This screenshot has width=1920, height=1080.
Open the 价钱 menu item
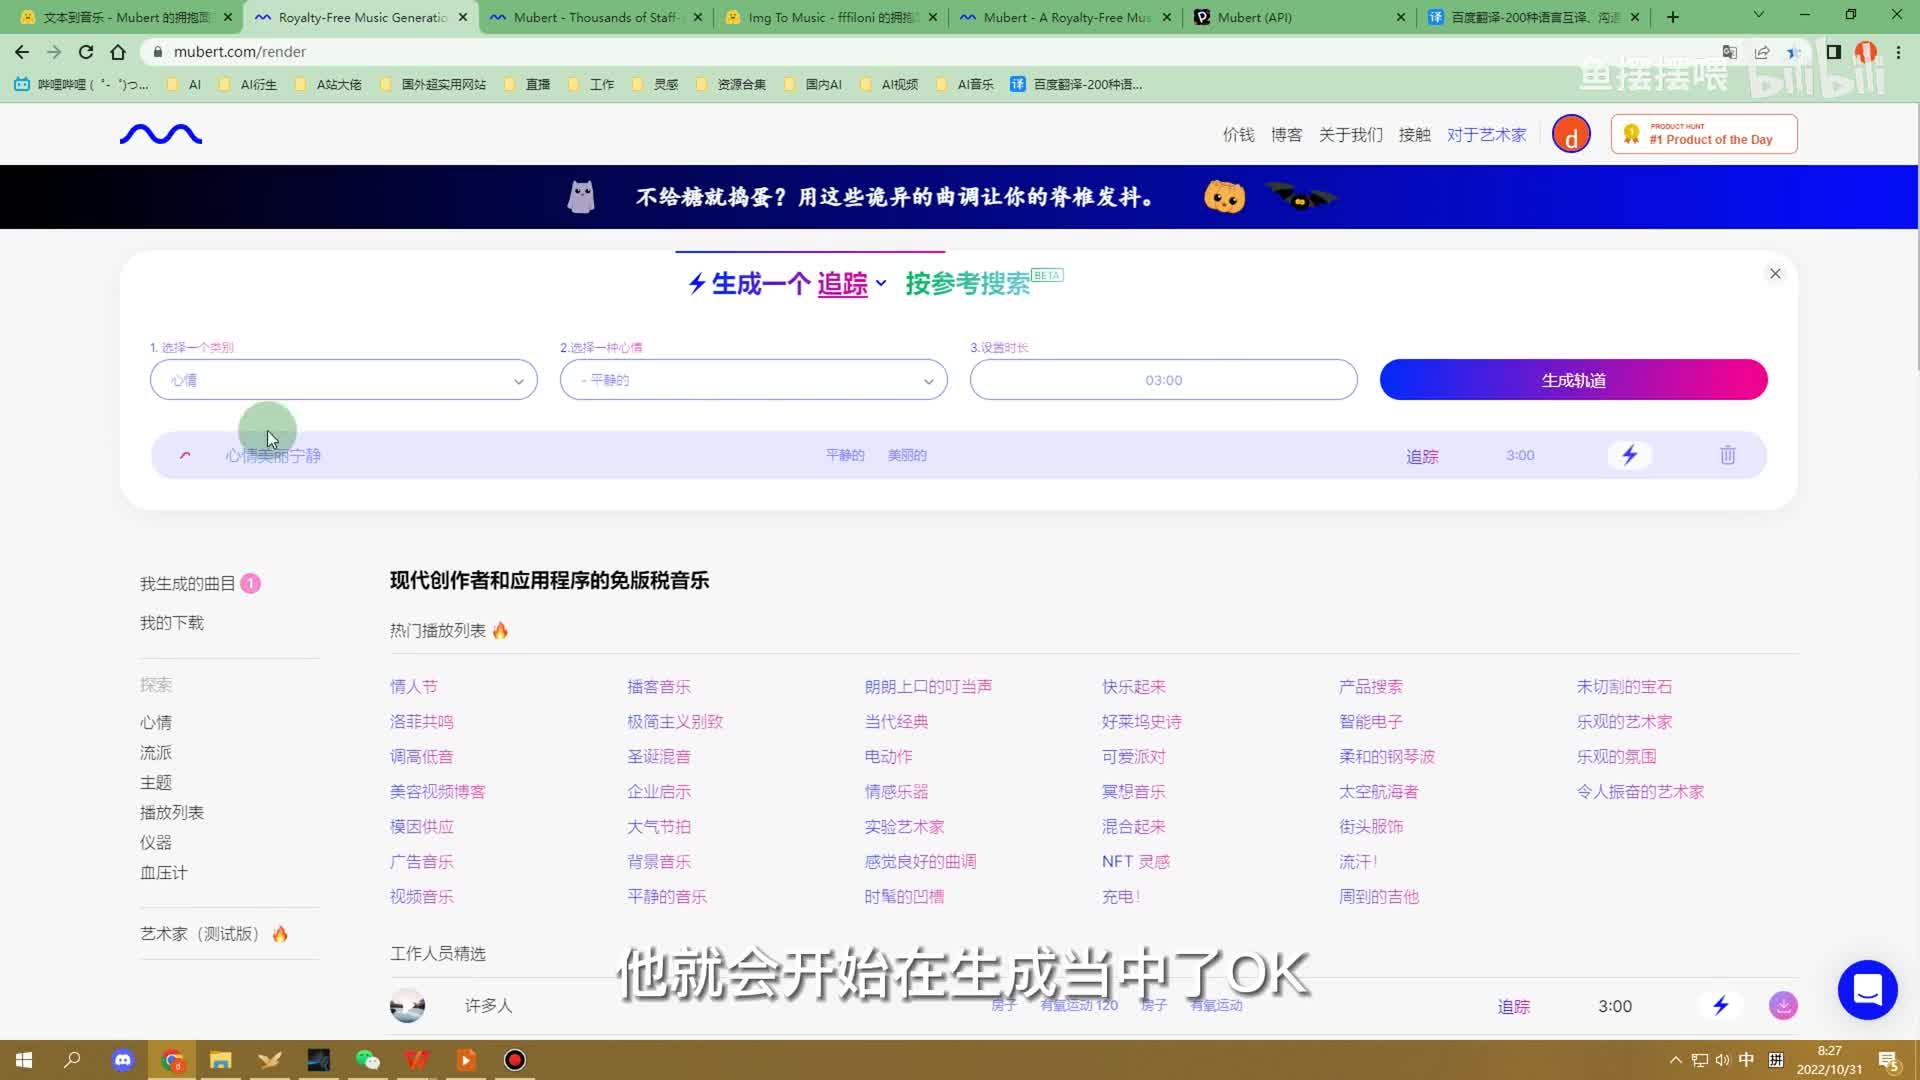(1238, 135)
